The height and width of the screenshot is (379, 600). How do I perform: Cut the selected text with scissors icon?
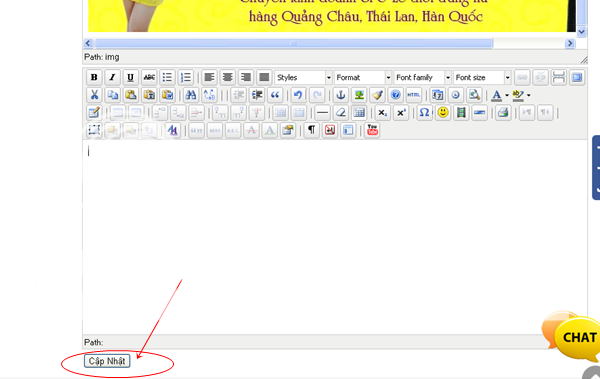pyautogui.click(x=94, y=95)
